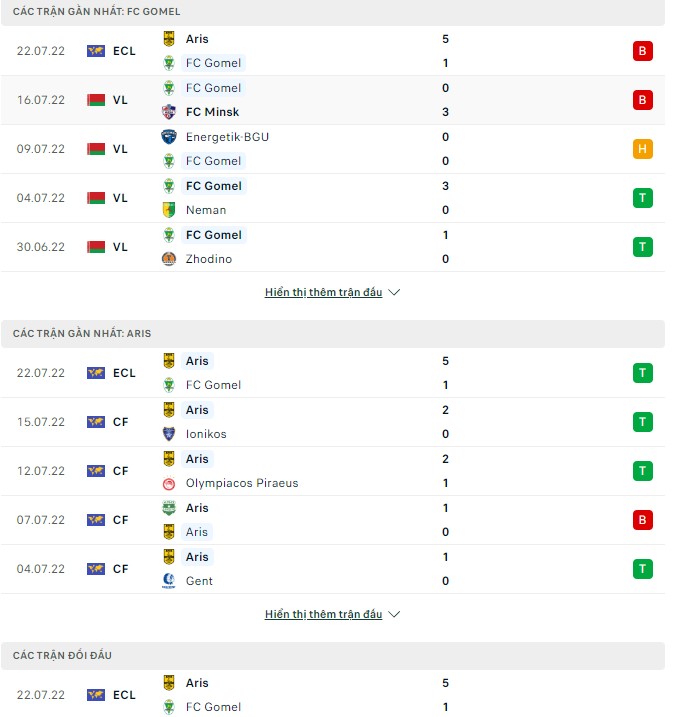Screen dimensions: 676x717
Task: Click the Olympiacos Piraeus logo
Action: click(168, 483)
